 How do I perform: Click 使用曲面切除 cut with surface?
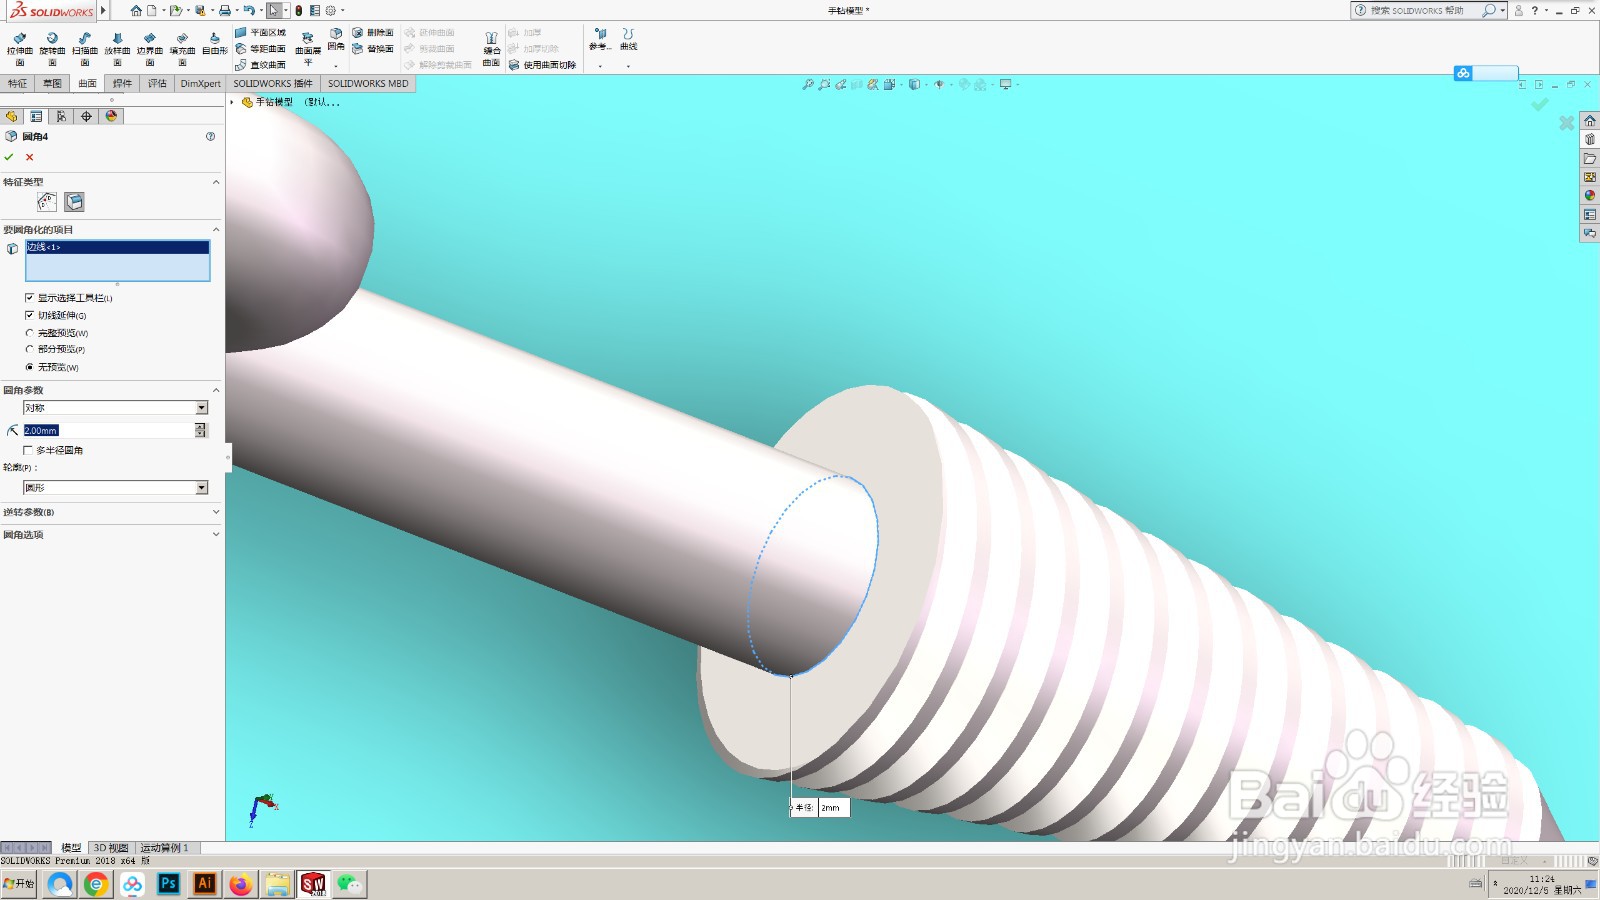(x=542, y=65)
